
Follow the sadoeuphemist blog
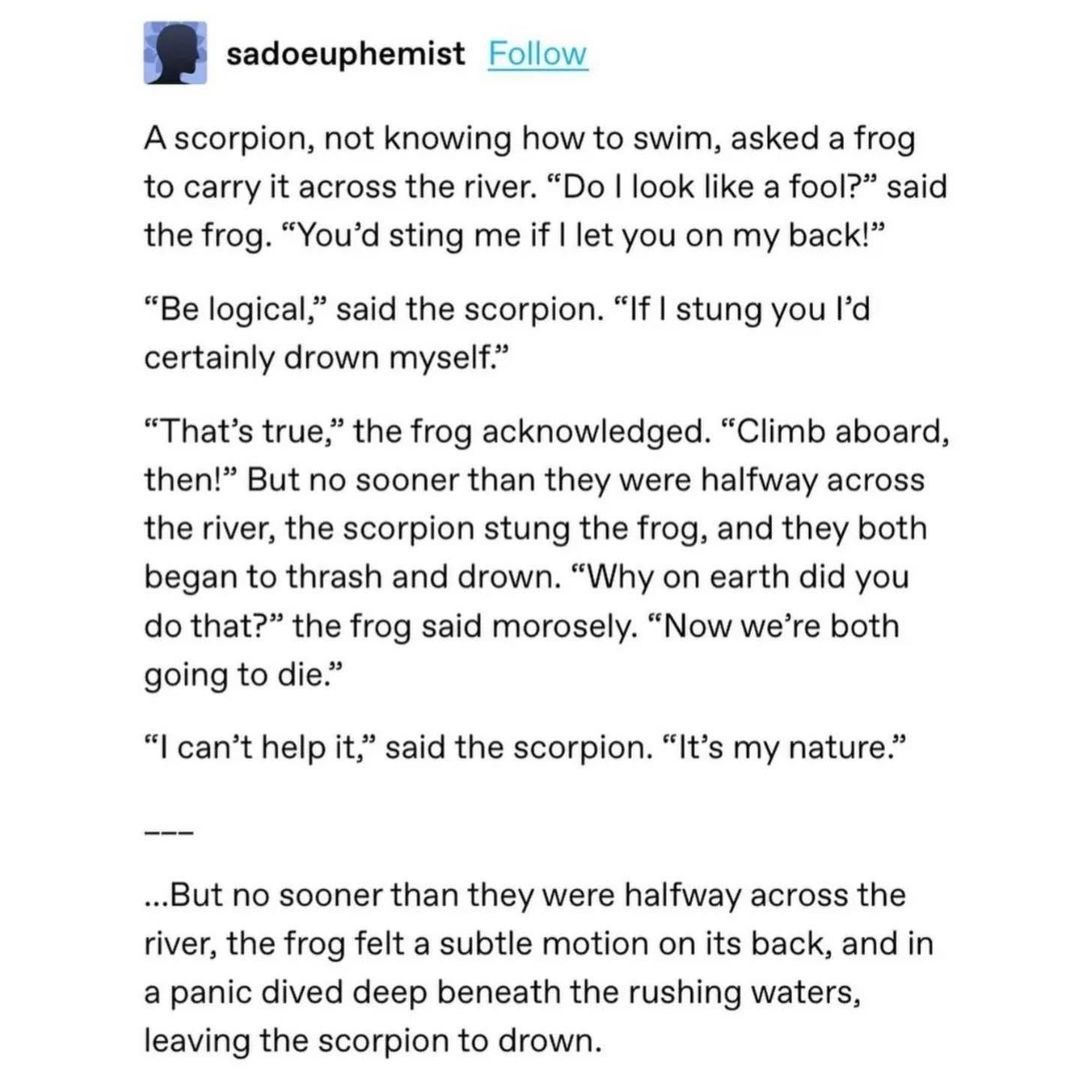click(537, 54)
